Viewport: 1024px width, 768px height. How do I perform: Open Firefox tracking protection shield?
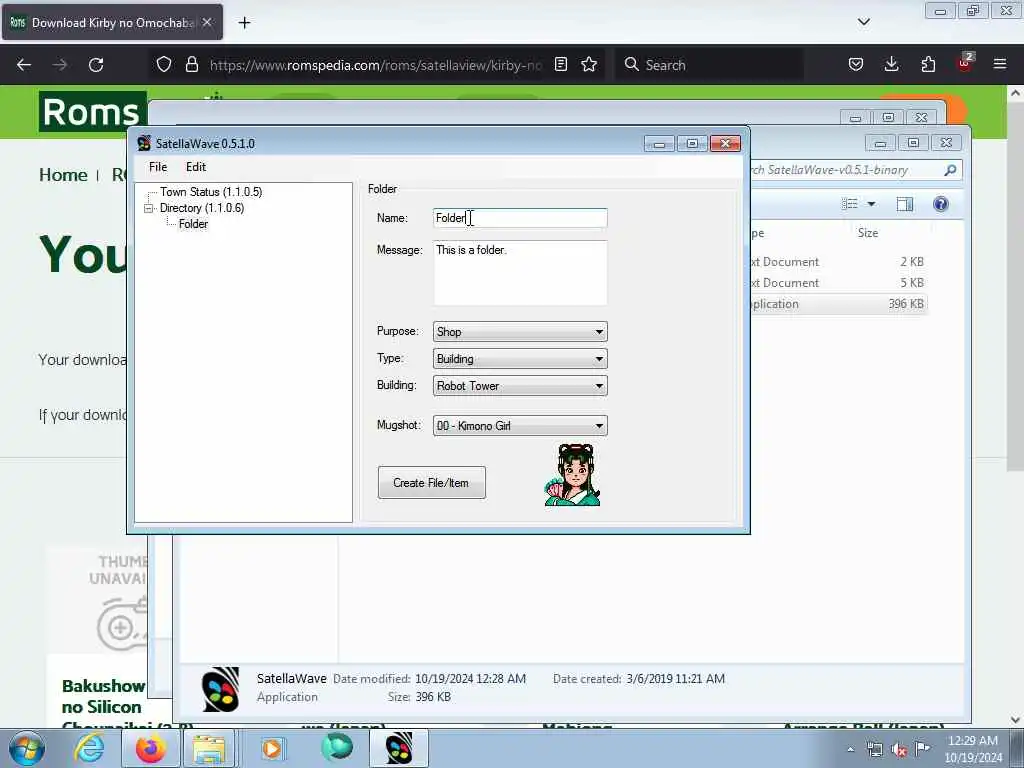click(x=164, y=64)
